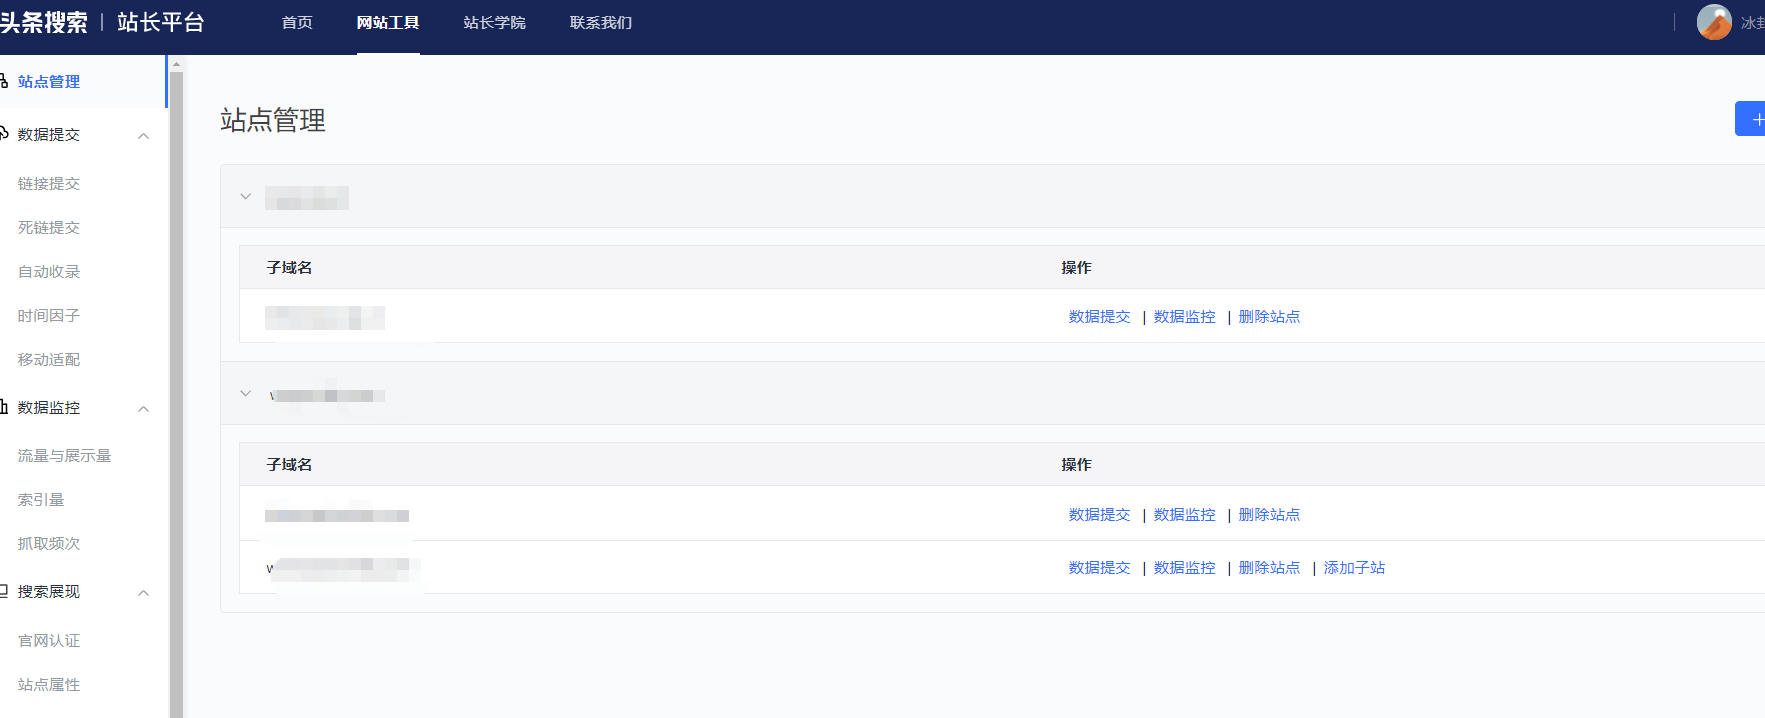Viewport: 1765px width, 718px height.
Task: Collapse the first site panel chevron
Action: [246, 196]
